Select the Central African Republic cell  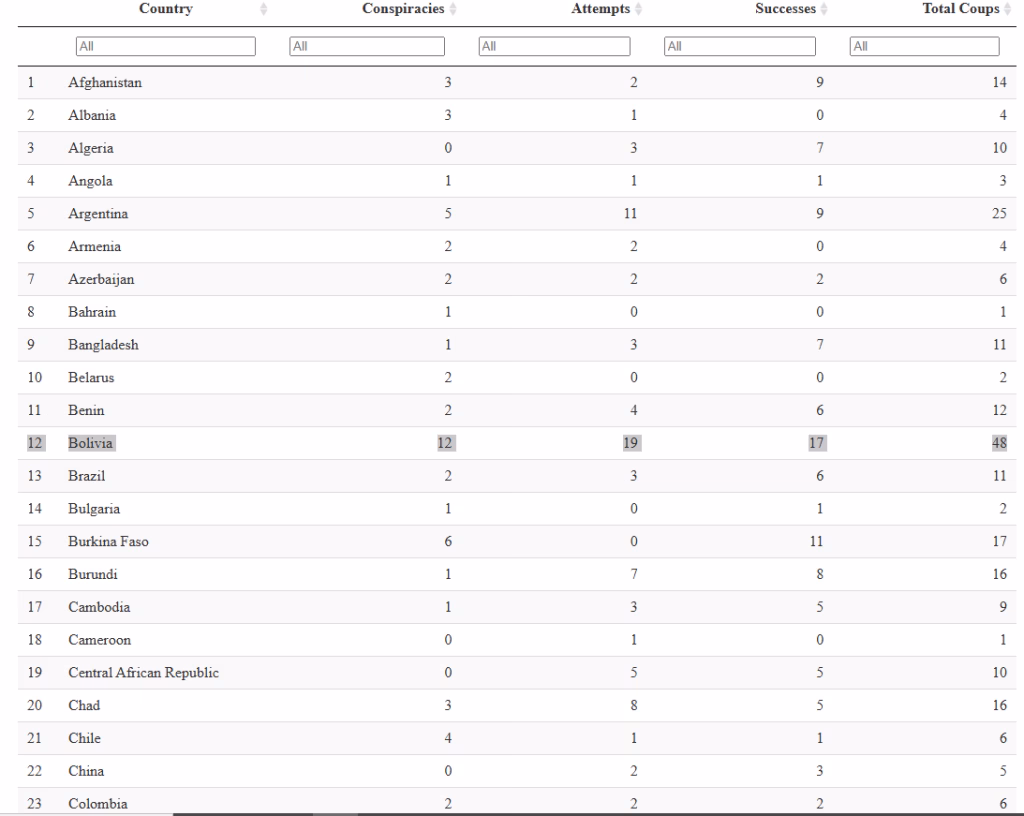click(143, 673)
